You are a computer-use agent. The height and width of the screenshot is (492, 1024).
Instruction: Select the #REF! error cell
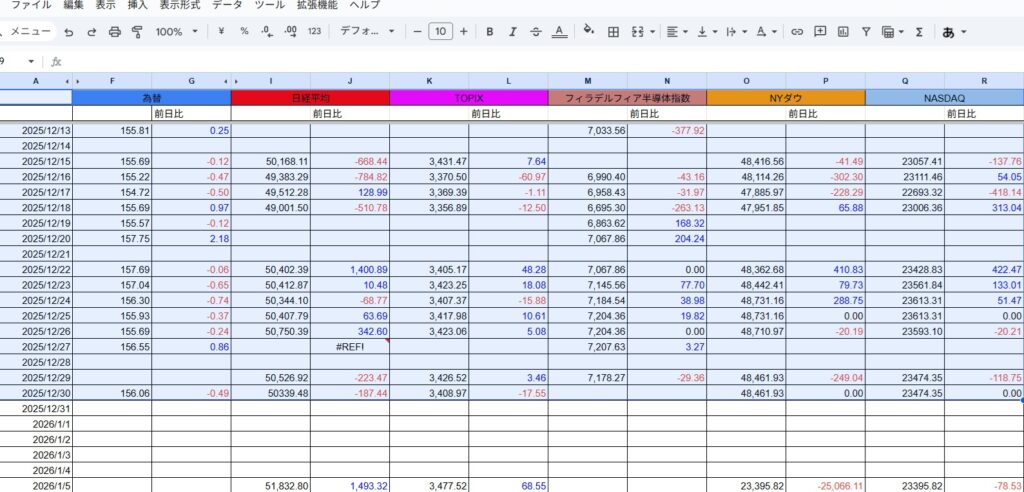350,346
